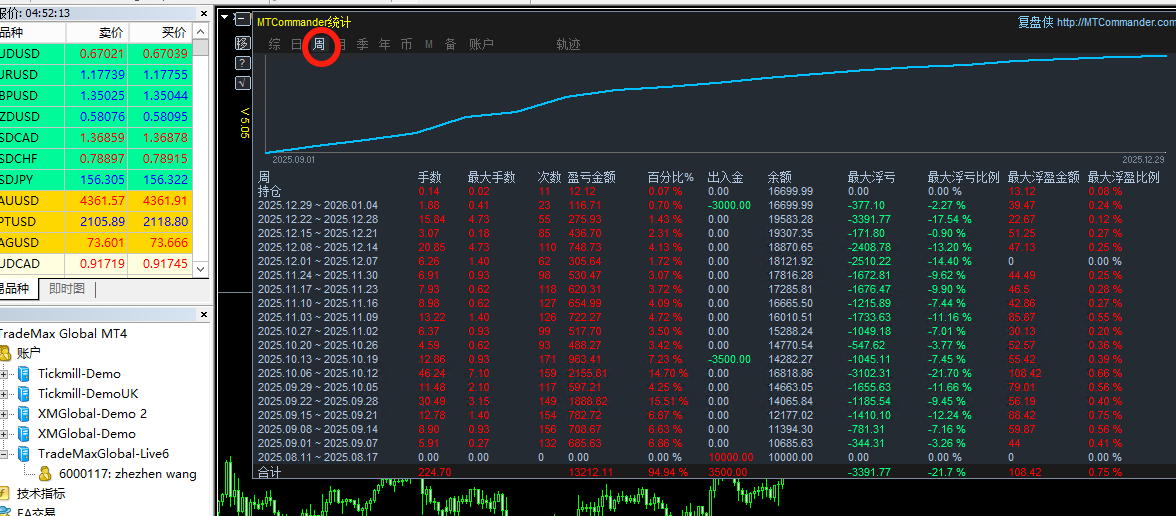Click the V 5.05 version label
Screen dimensions: 1176x516
coord(244,122)
